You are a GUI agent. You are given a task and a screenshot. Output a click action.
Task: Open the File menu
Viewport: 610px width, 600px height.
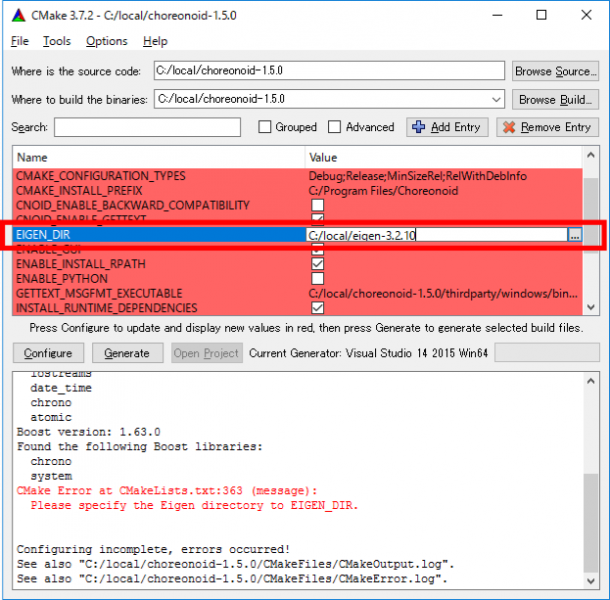point(20,41)
